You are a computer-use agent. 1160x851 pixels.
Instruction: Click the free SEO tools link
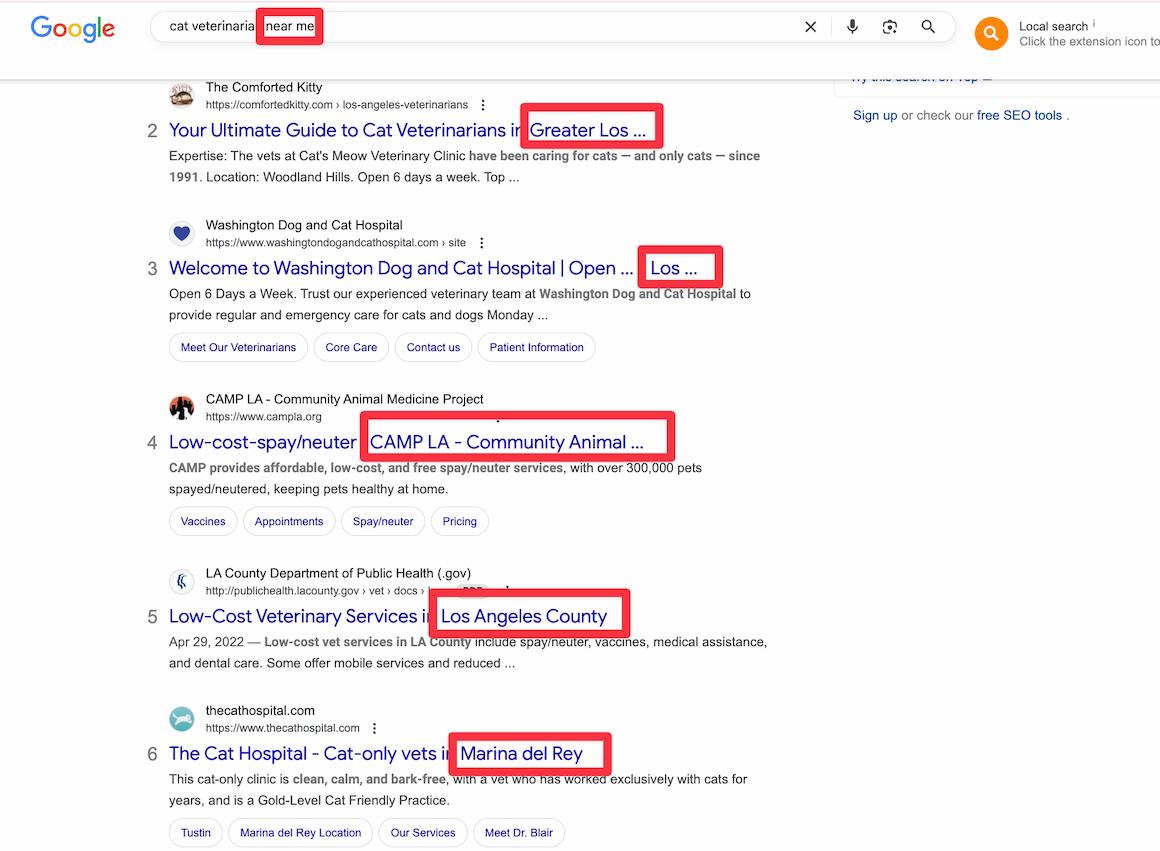(1019, 115)
